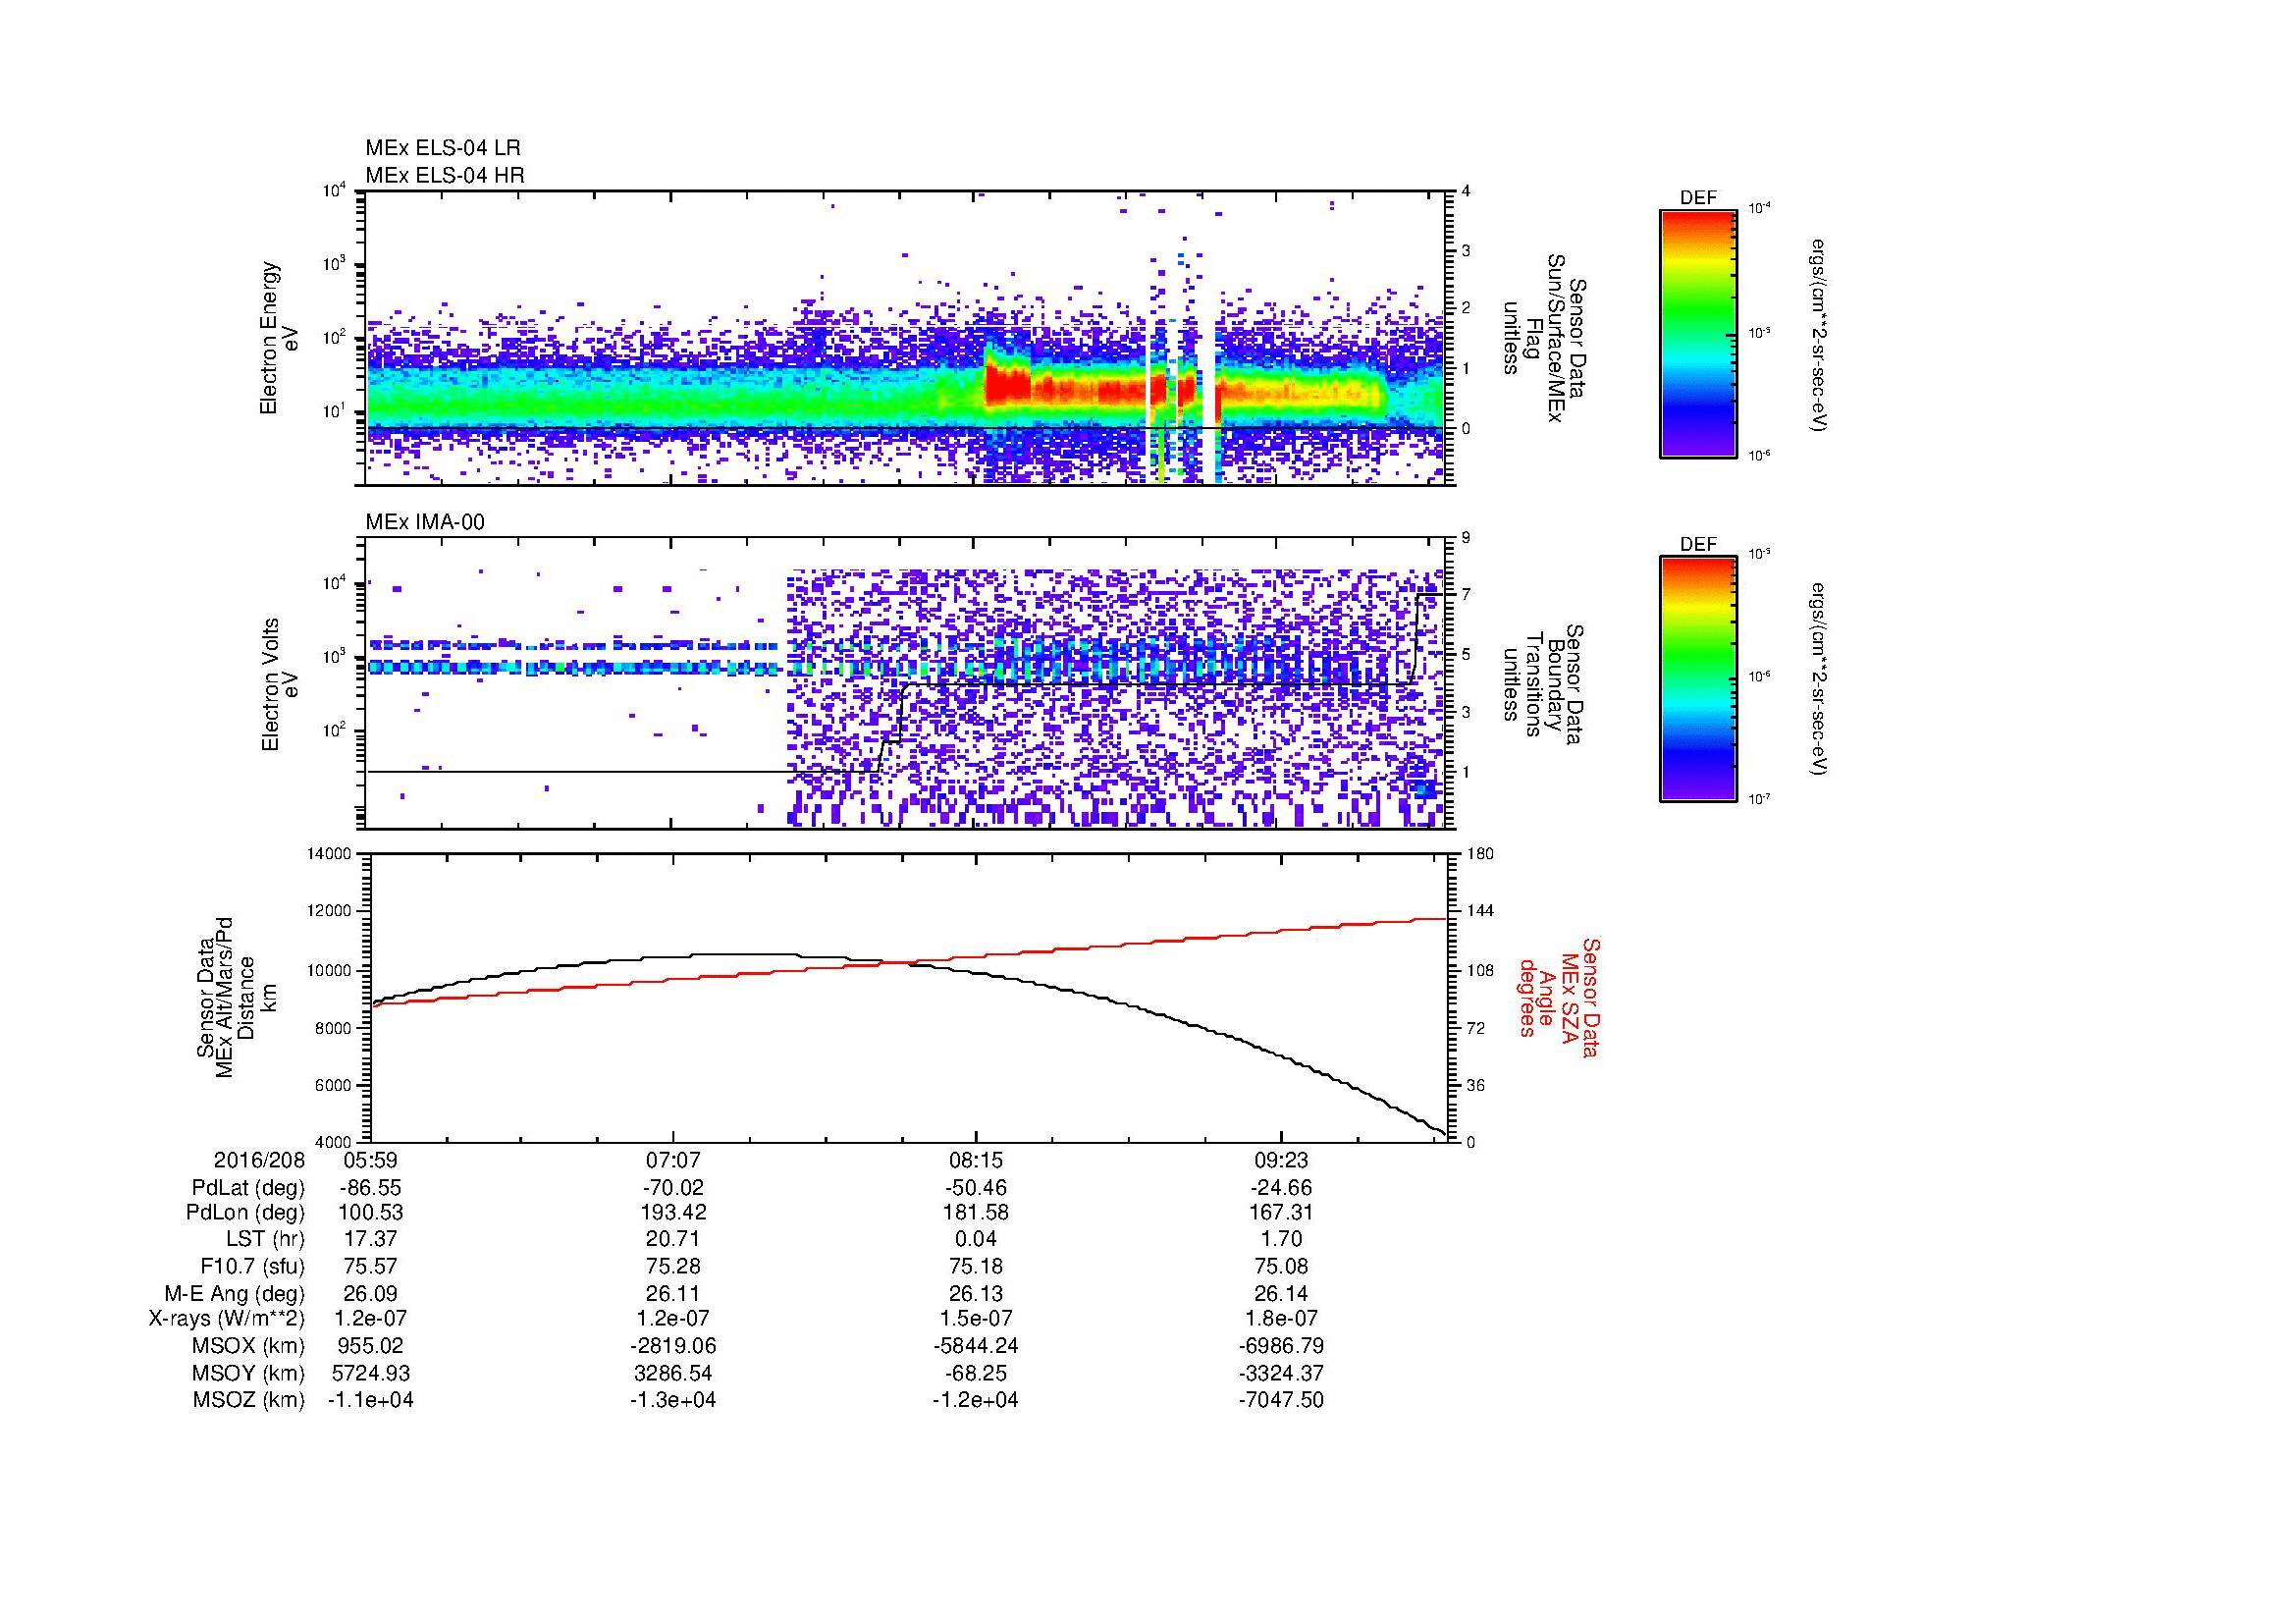Viewport: 2296px width, 1623px height.
Task: Click the MSOX value -2819.06
Action: tap(673, 1346)
